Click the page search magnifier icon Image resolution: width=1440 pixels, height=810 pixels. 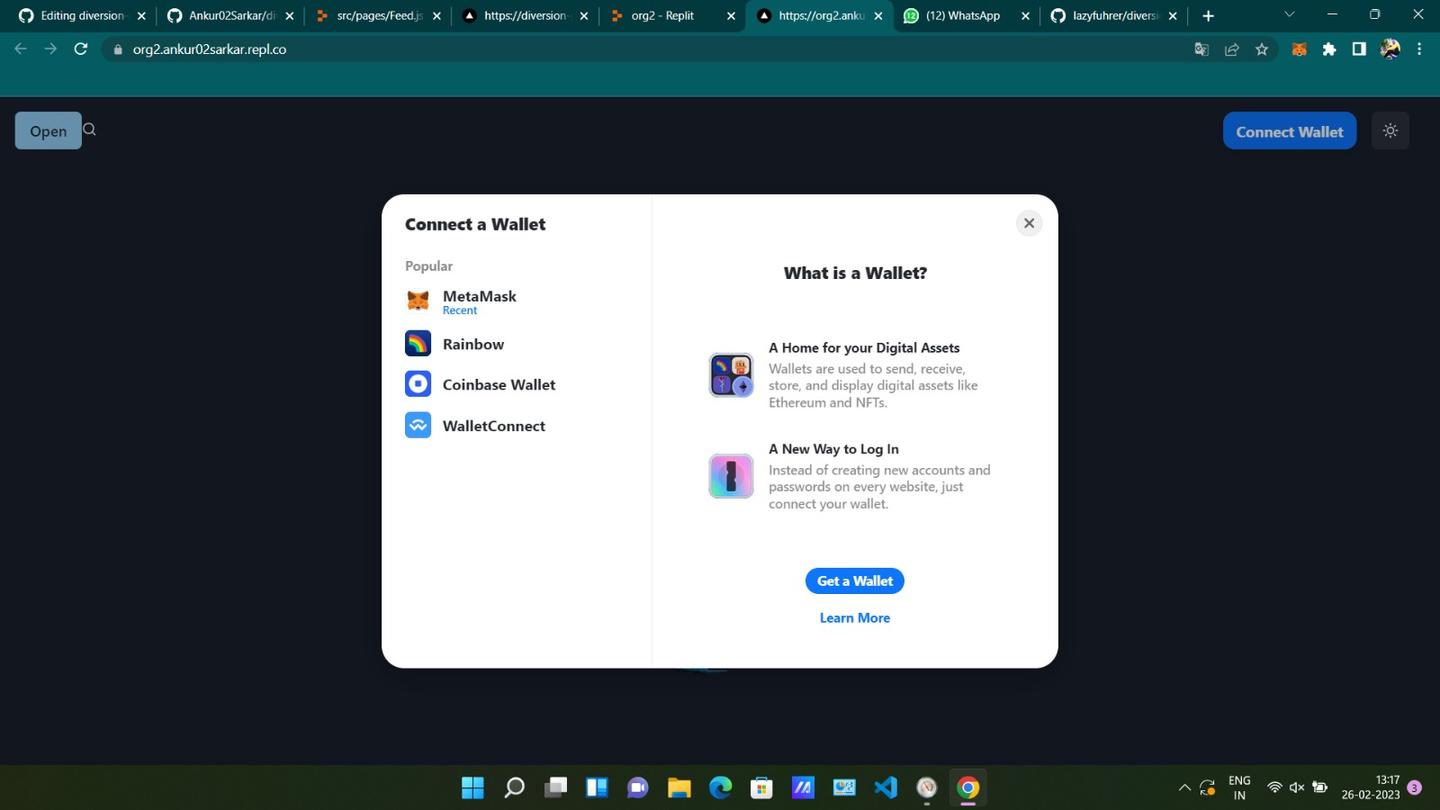tap(90, 129)
